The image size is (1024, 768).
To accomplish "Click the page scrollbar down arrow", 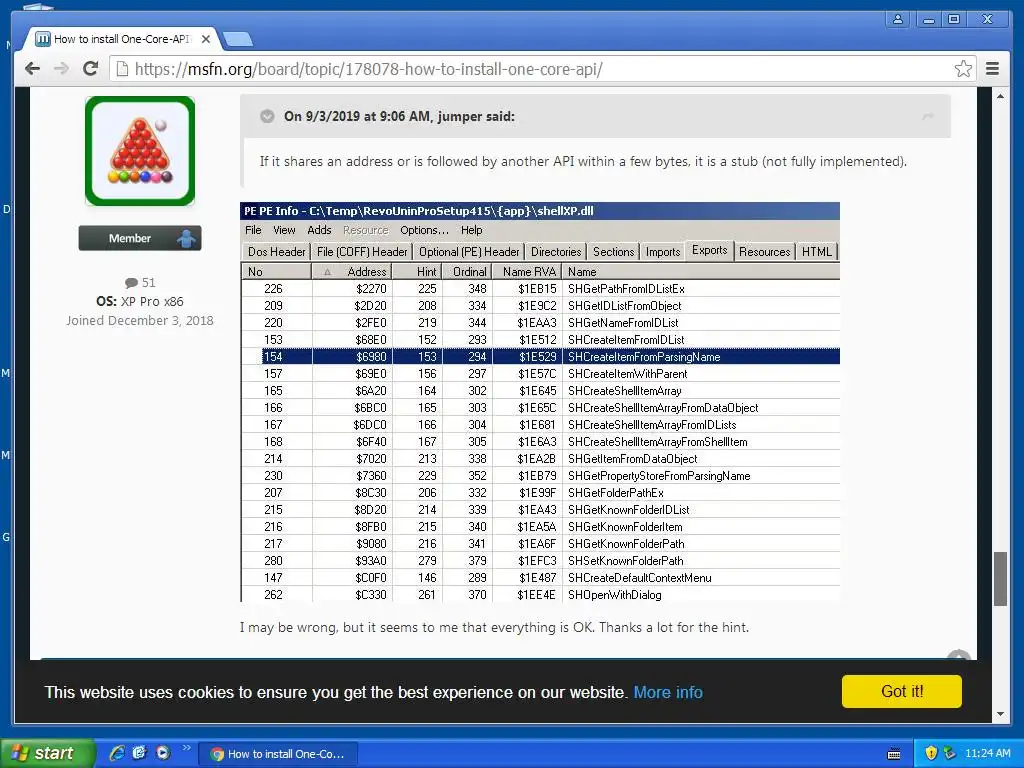I will coord(1000,714).
